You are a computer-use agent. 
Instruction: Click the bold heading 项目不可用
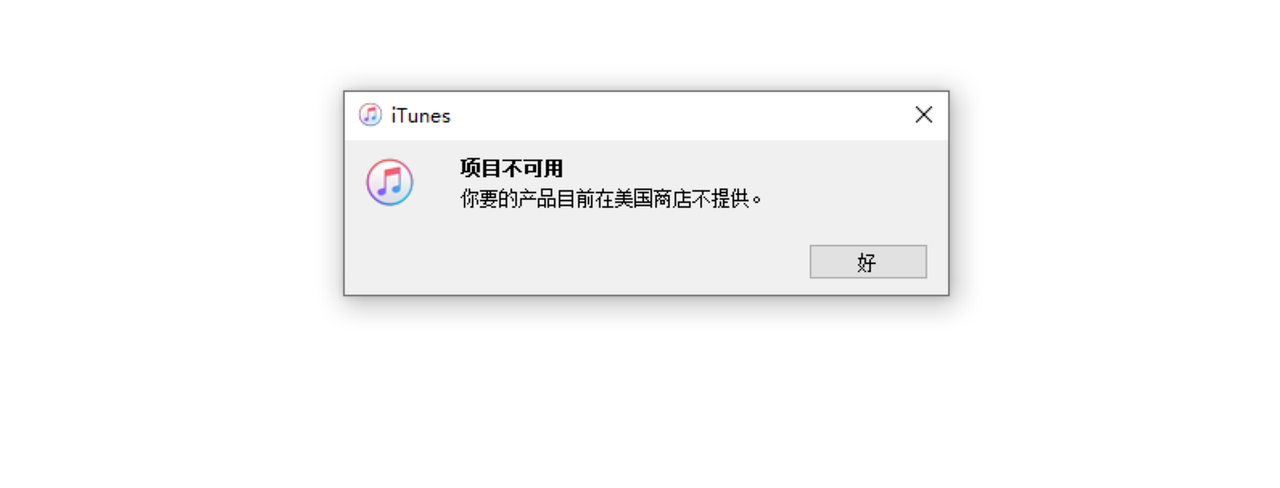[511, 168]
